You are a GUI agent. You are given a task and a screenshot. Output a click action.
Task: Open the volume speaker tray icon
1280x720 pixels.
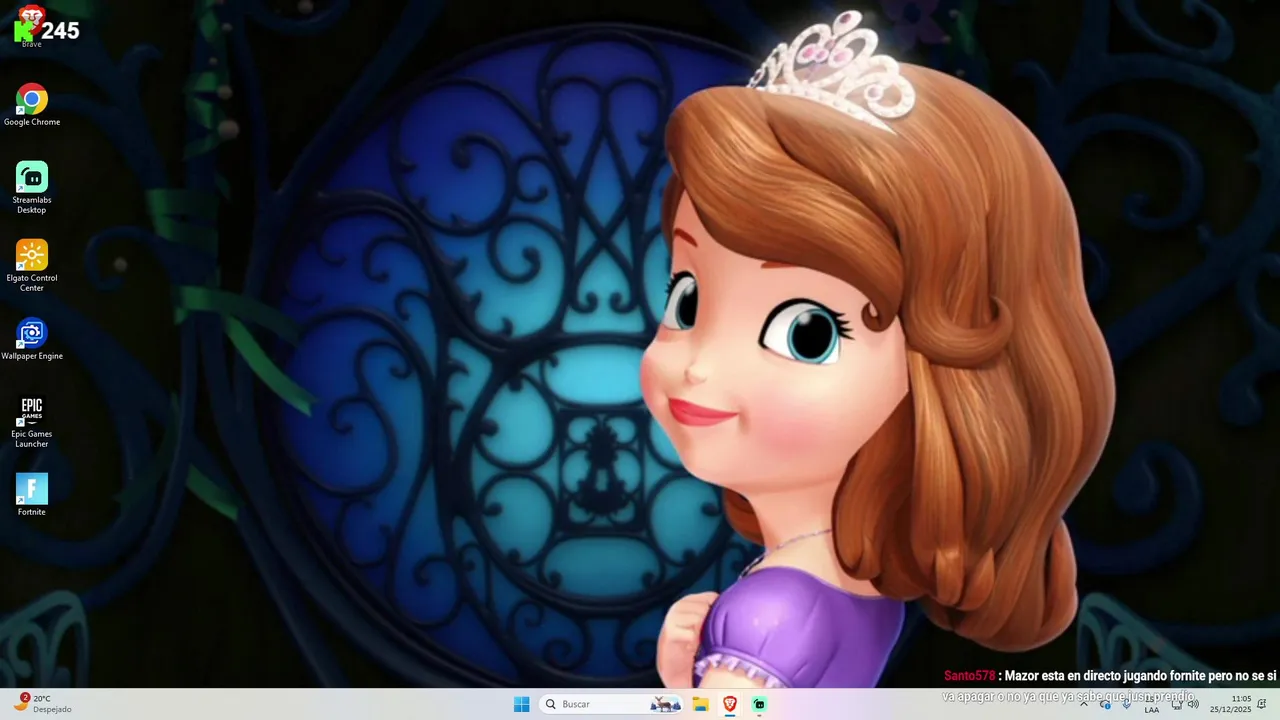[1193, 704]
